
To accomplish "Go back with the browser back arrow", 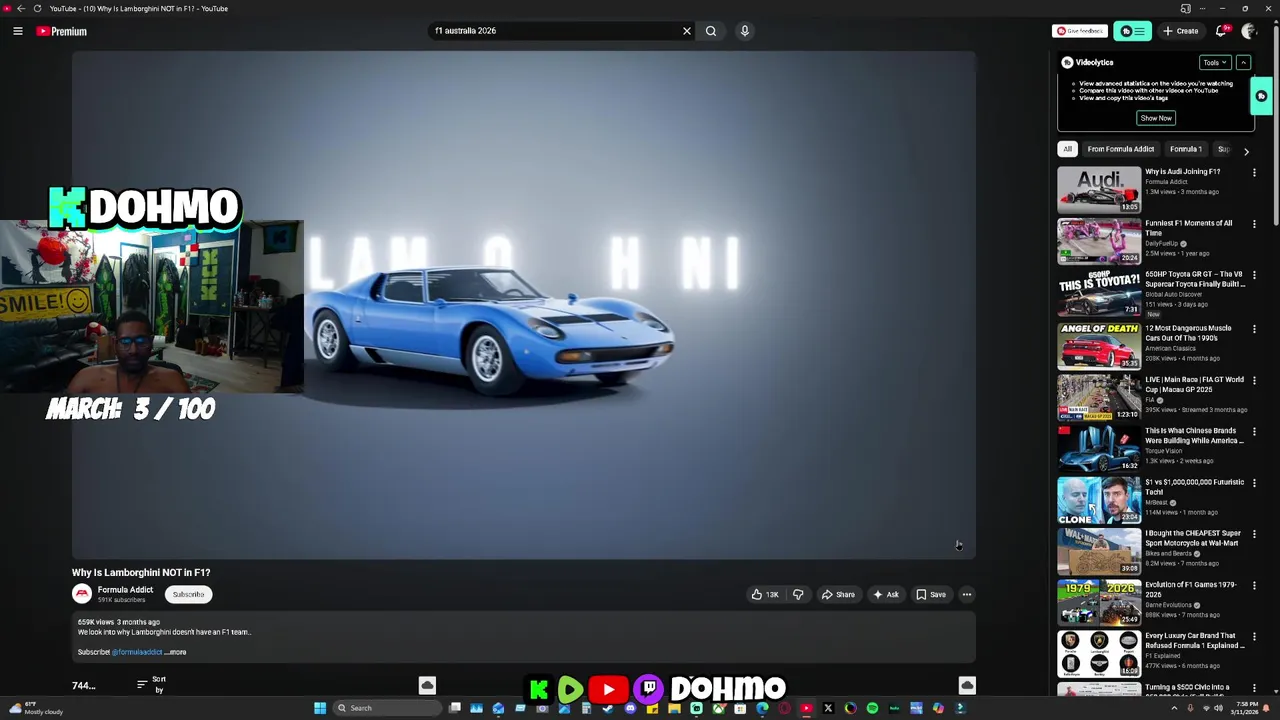I will pyautogui.click(x=21, y=8).
